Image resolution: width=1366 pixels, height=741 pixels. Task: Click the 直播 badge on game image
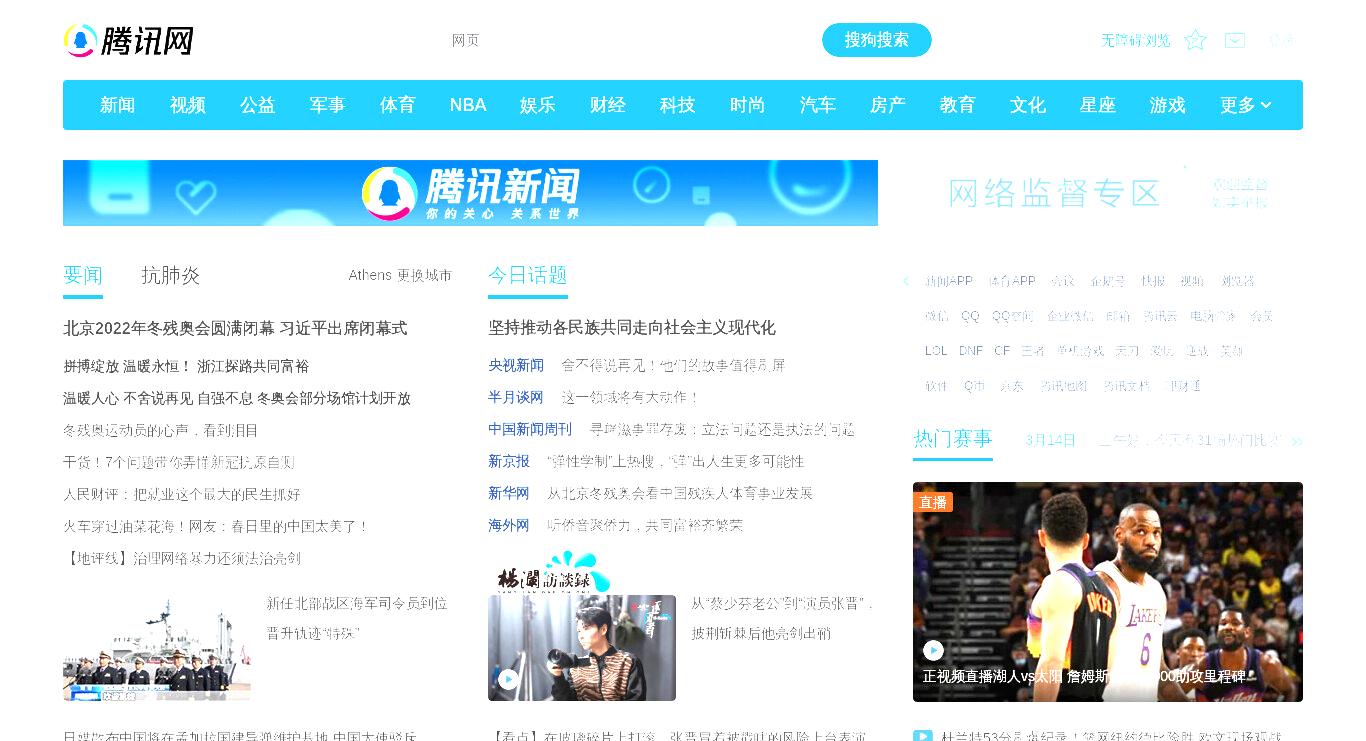coord(933,502)
